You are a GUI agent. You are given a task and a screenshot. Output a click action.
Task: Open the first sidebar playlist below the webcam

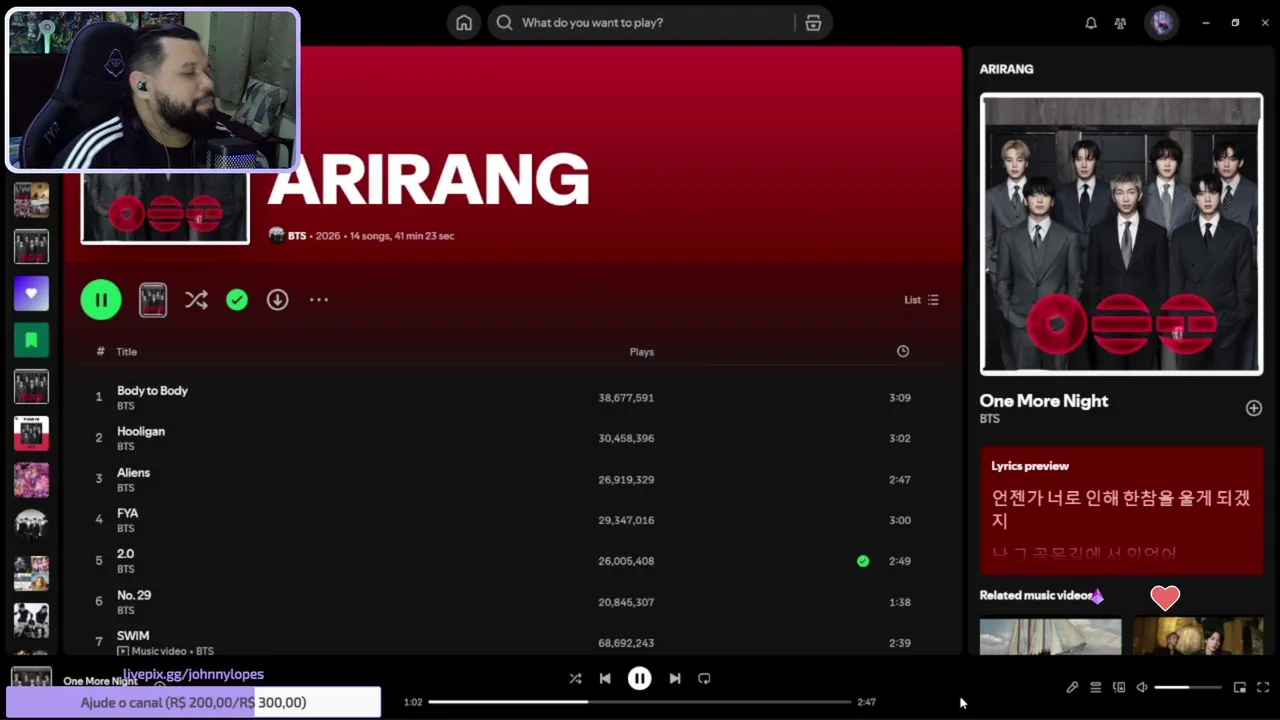click(x=31, y=200)
